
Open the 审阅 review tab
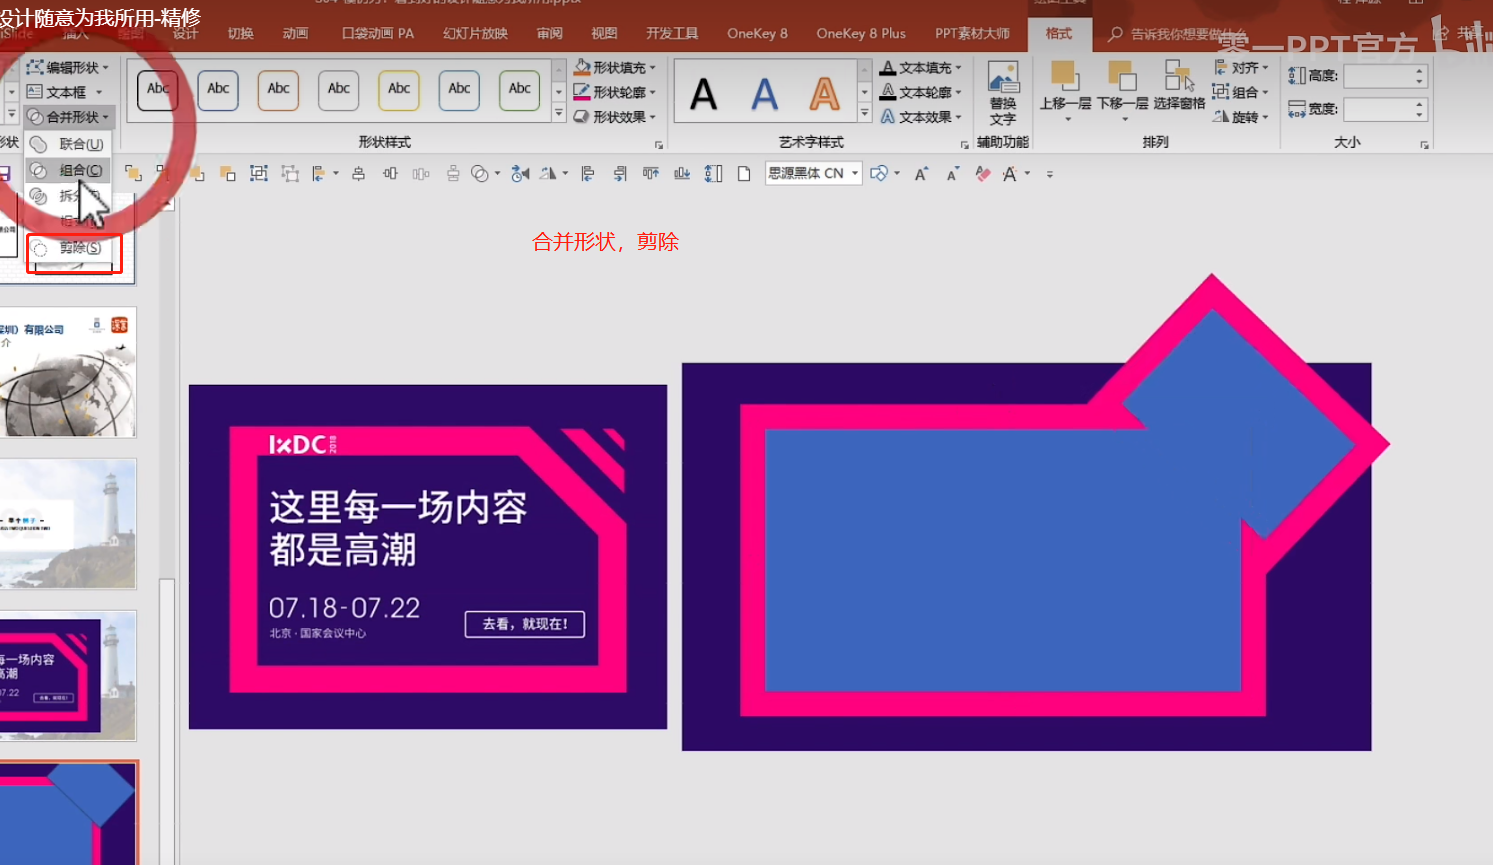pos(549,33)
